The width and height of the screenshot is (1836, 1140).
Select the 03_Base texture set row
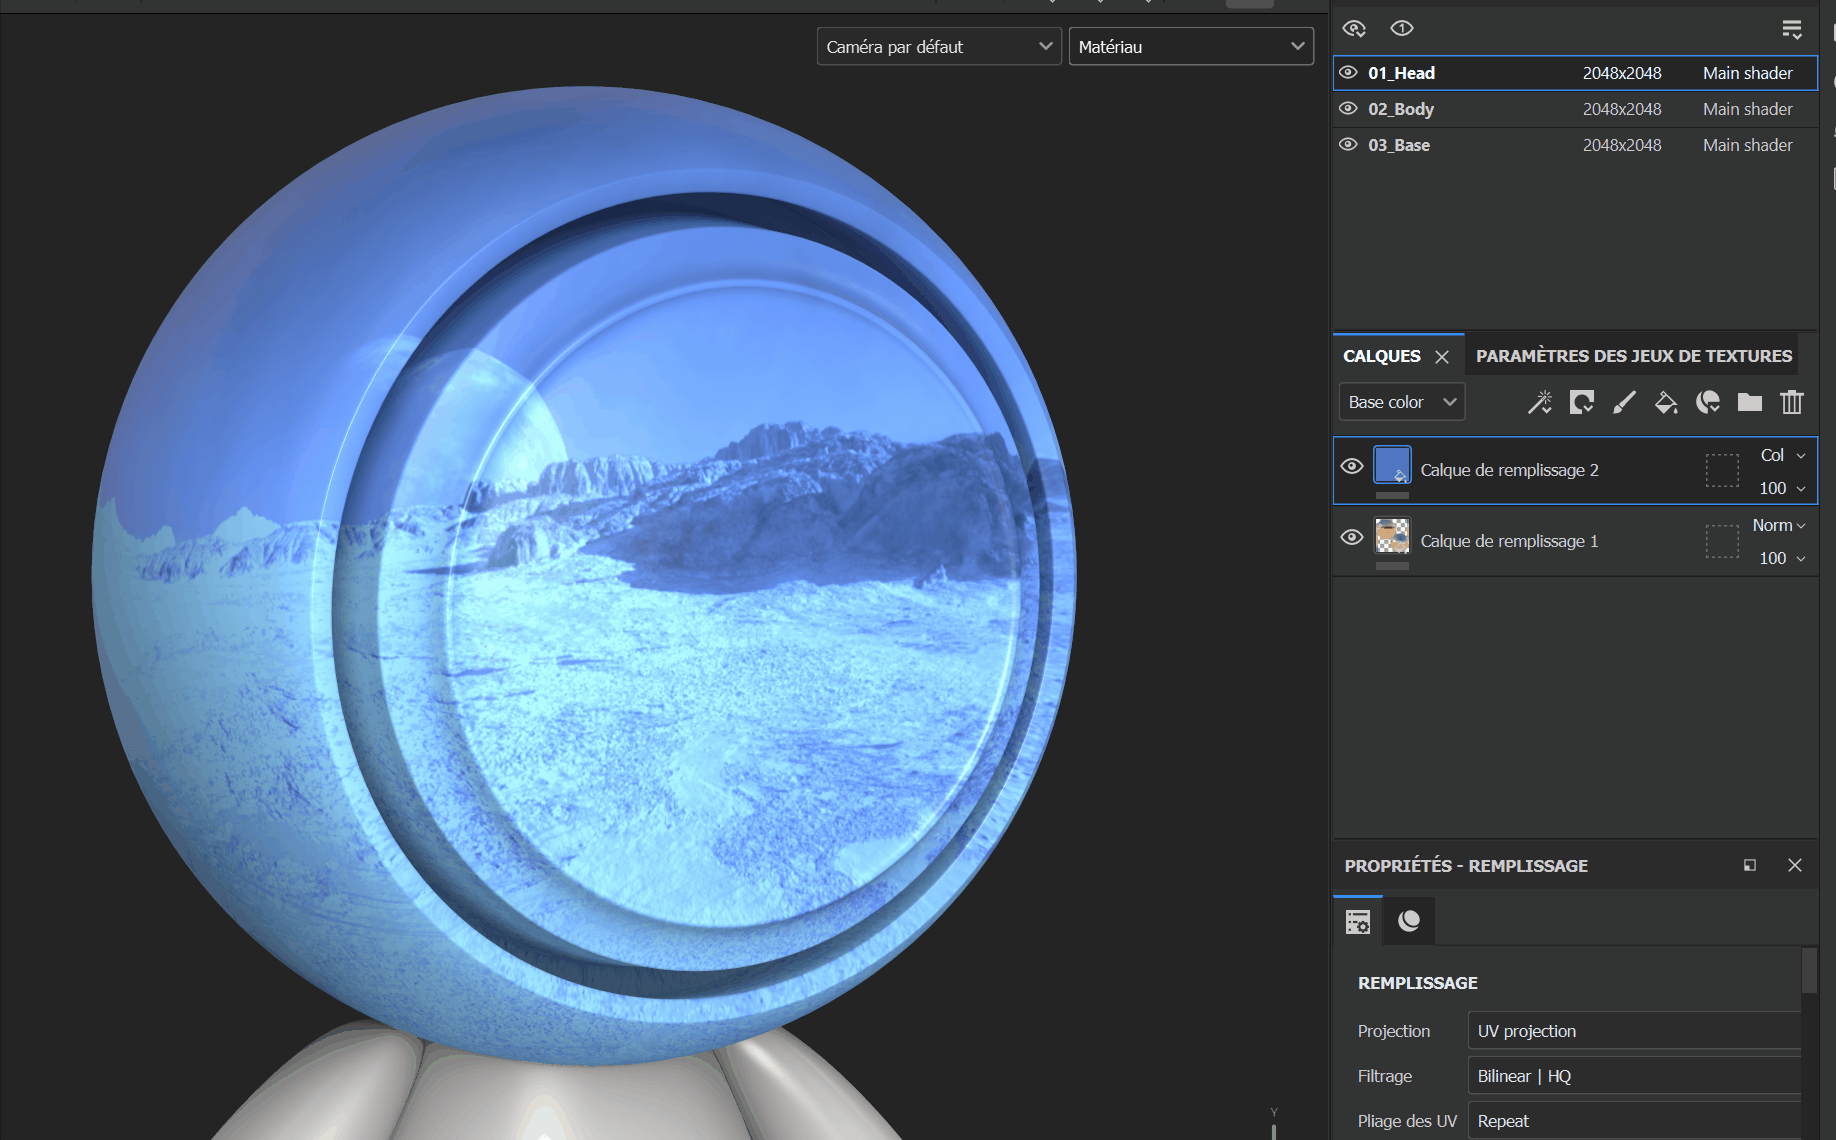pos(1575,145)
